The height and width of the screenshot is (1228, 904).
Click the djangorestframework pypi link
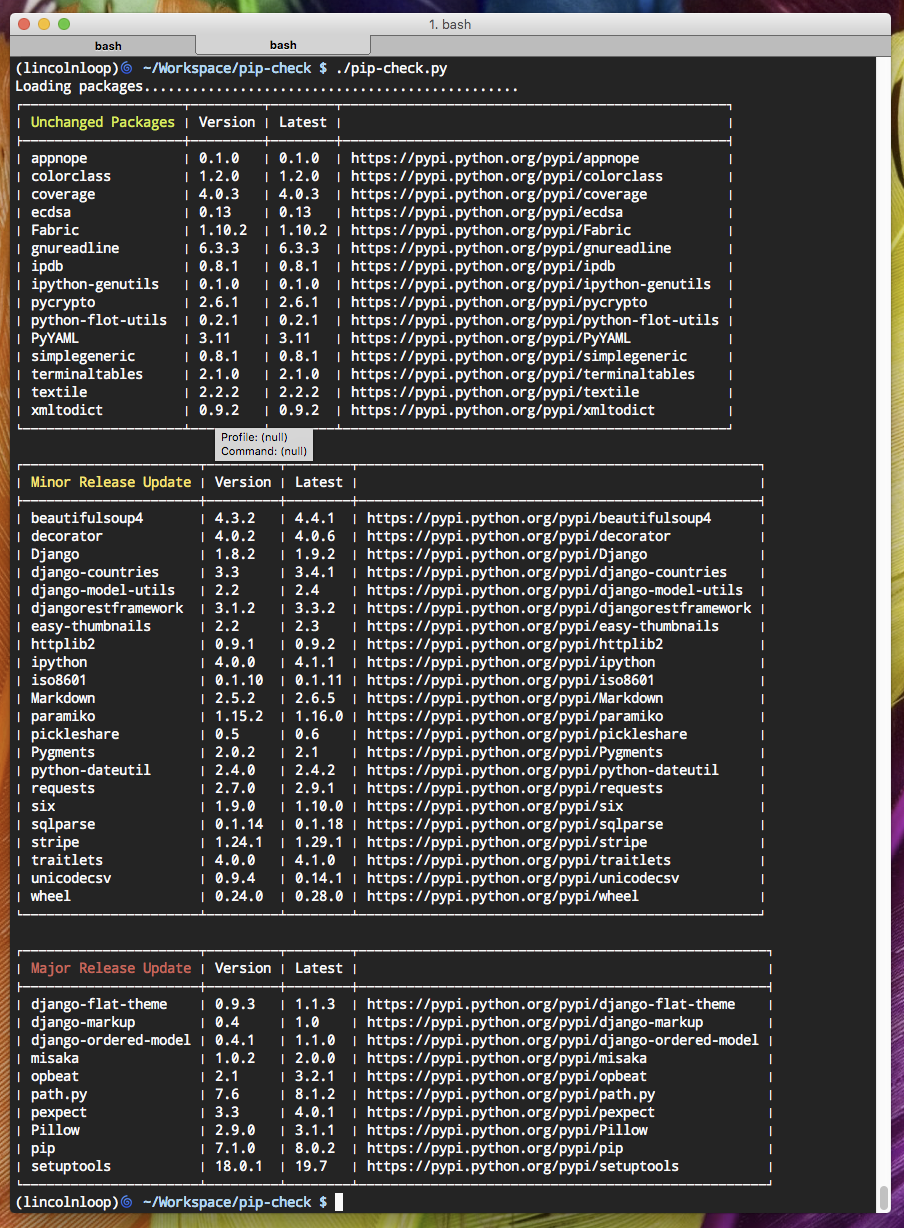[558, 608]
